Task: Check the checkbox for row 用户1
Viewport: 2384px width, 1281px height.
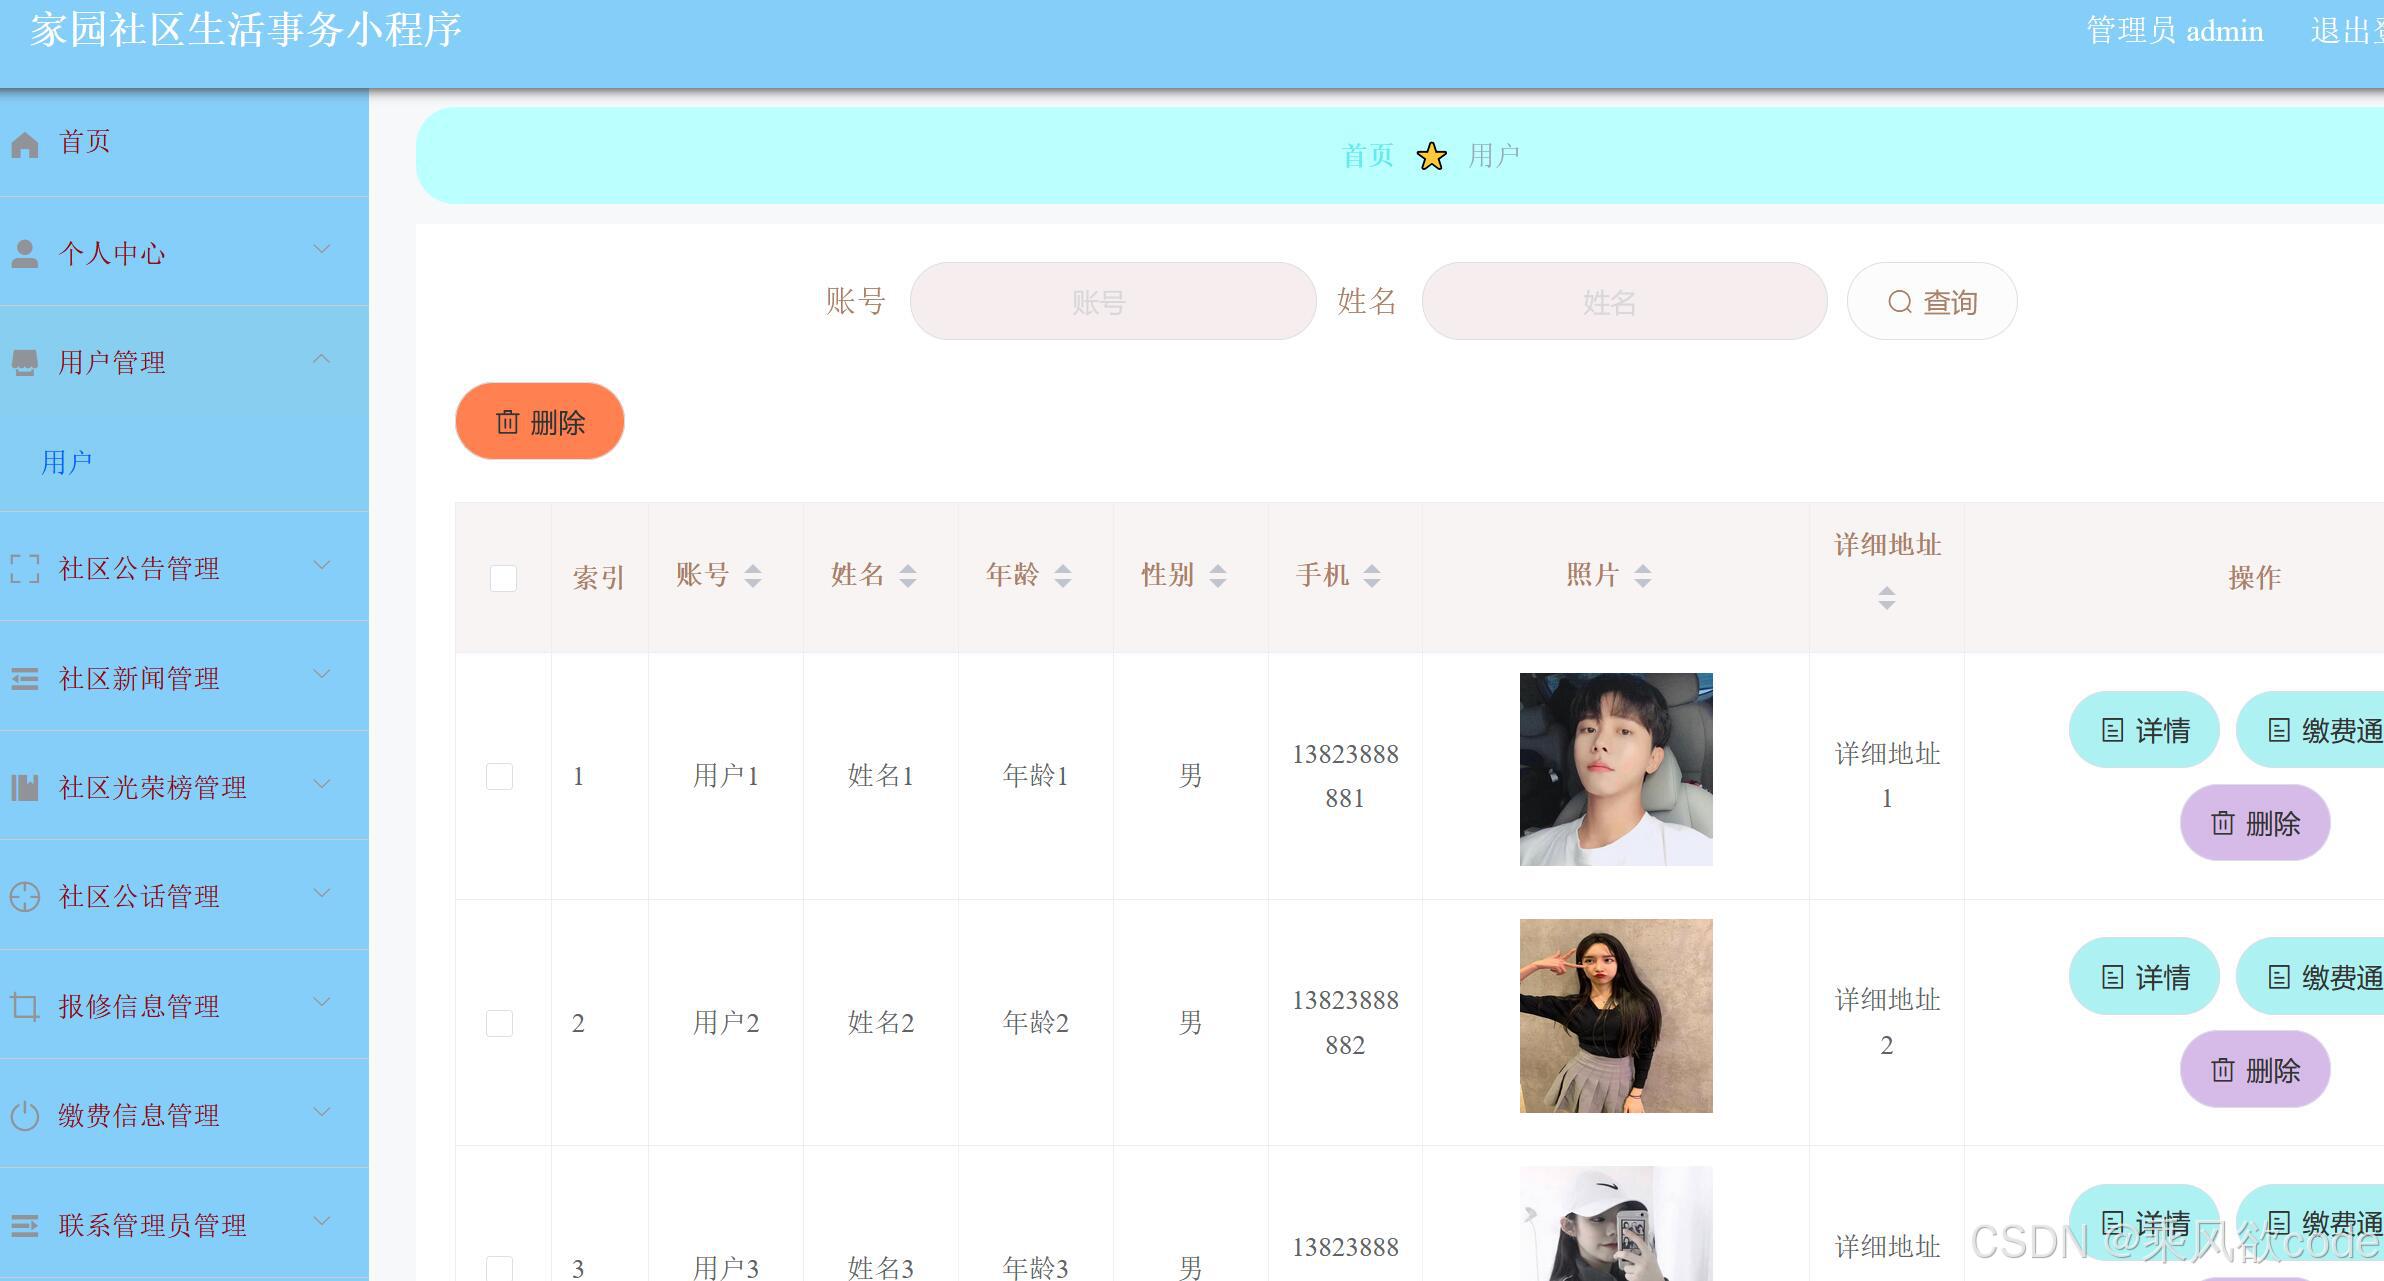Action: click(x=499, y=777)
